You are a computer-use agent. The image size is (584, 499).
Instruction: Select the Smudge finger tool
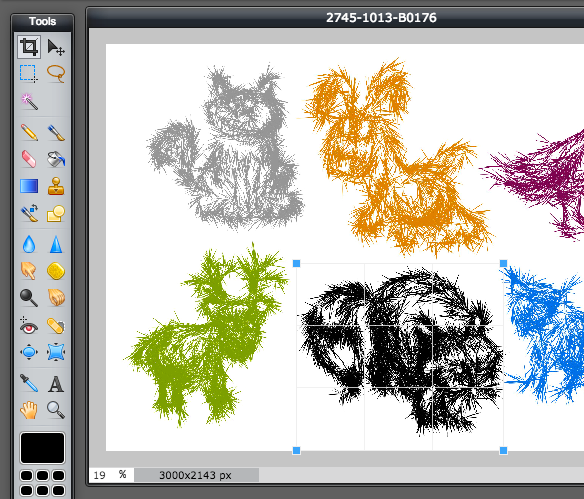pyautogui.click(x=29, y=271)
